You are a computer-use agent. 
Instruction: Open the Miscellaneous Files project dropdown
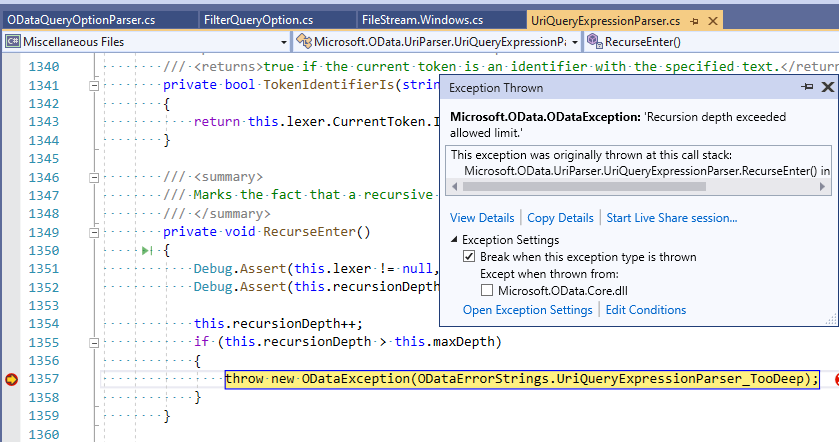pyautogui.click(x=284, y=42)
